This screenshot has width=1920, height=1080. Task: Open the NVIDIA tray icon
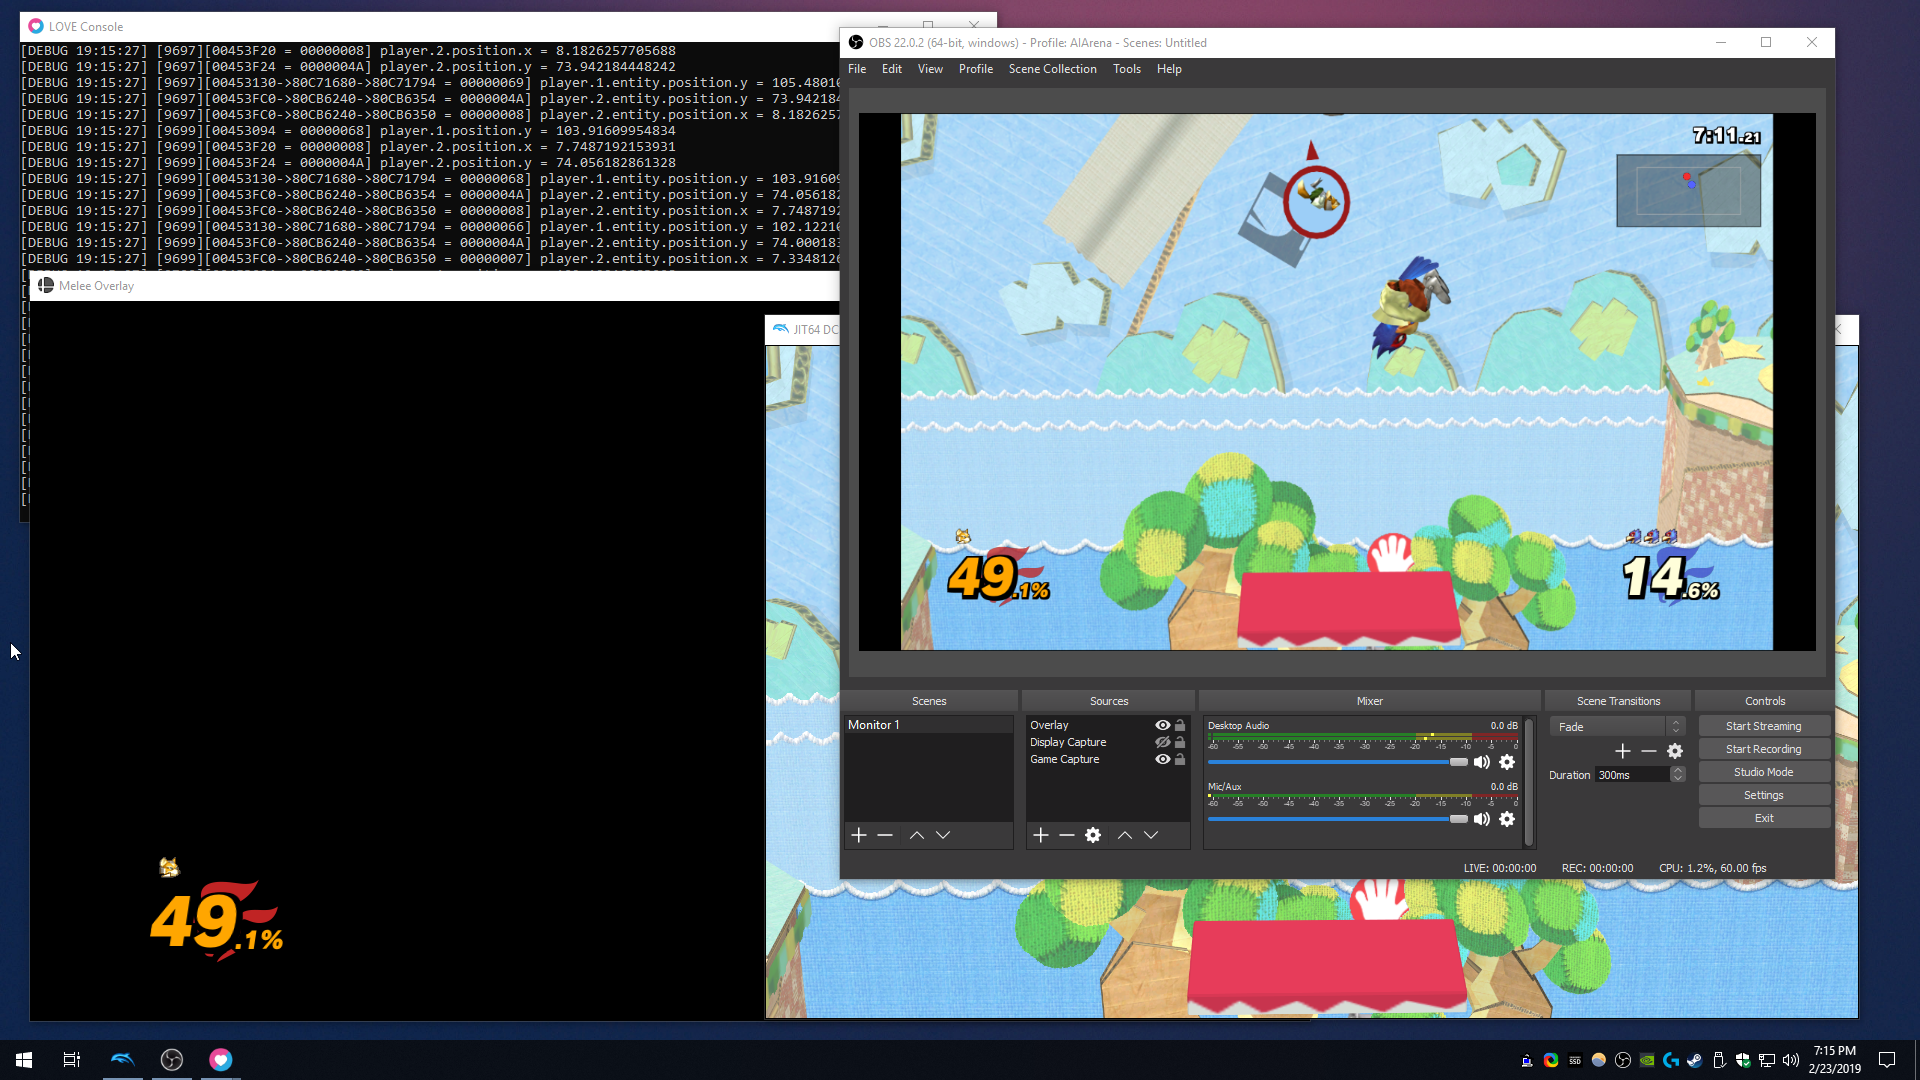pyautogui.click(x=1647, y=1060)
